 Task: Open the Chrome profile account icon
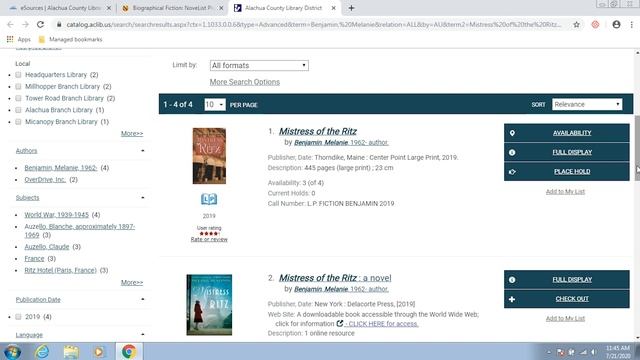point(616,24)
